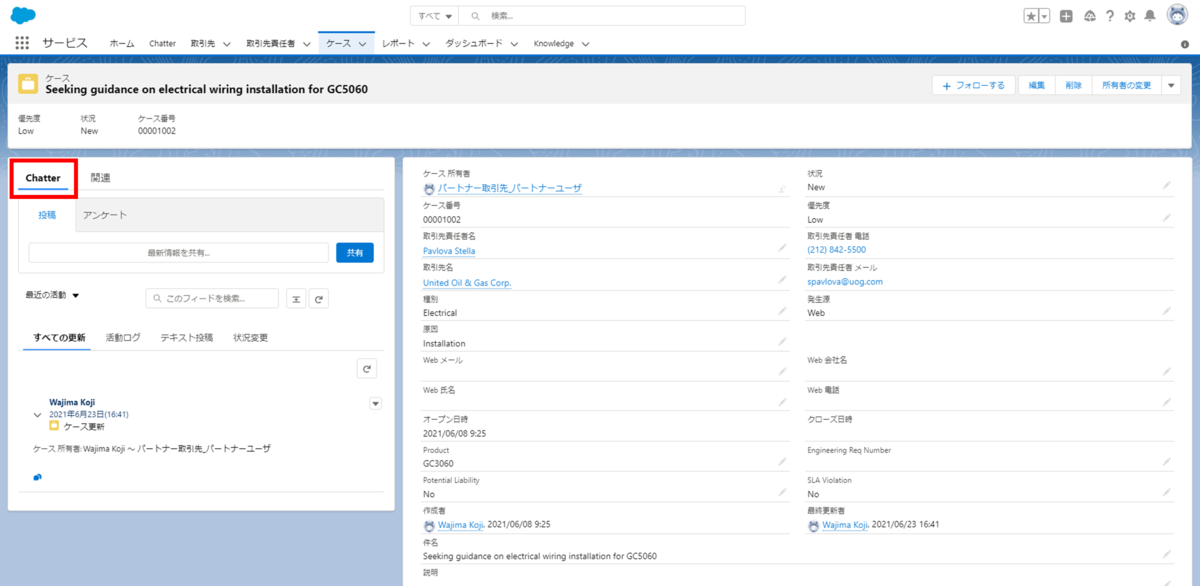Edit the SLA Violation field pencil
The image size is (1200, 586).
coord(1166,492)
